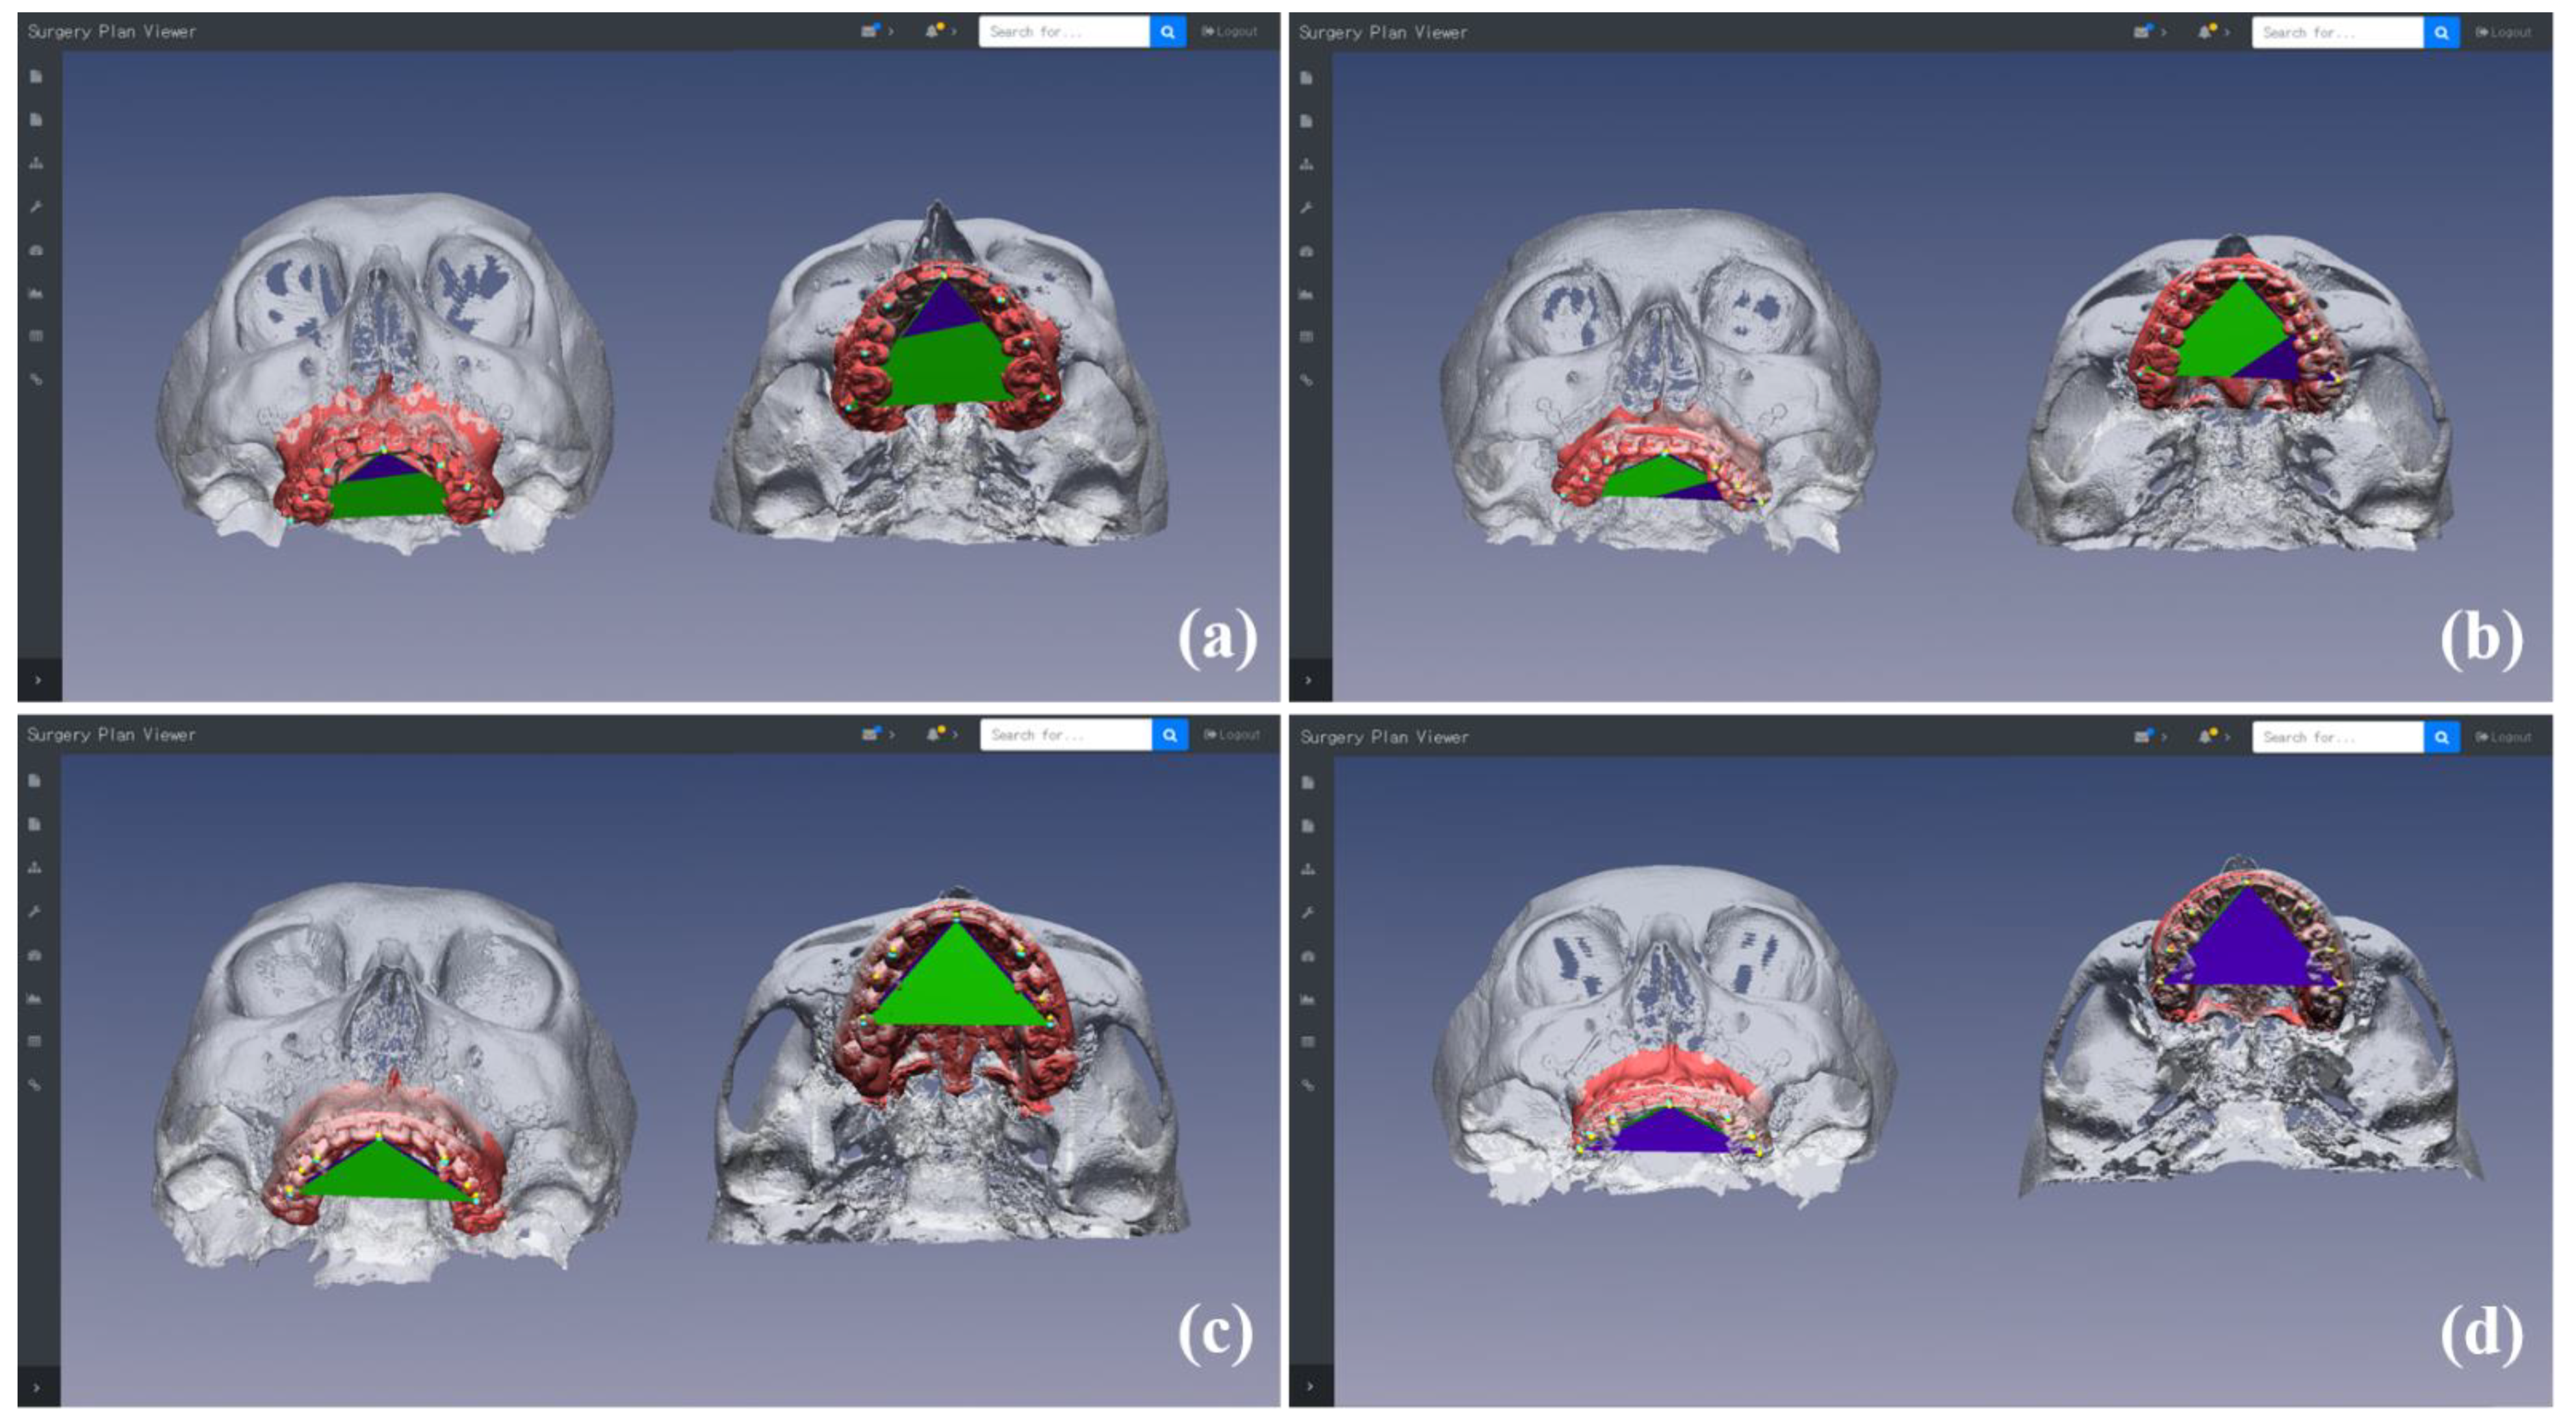Screen dimensions: 2576x1426
Task: Open notification bell dropdown in panel (c) header
Action: (934, 734)
